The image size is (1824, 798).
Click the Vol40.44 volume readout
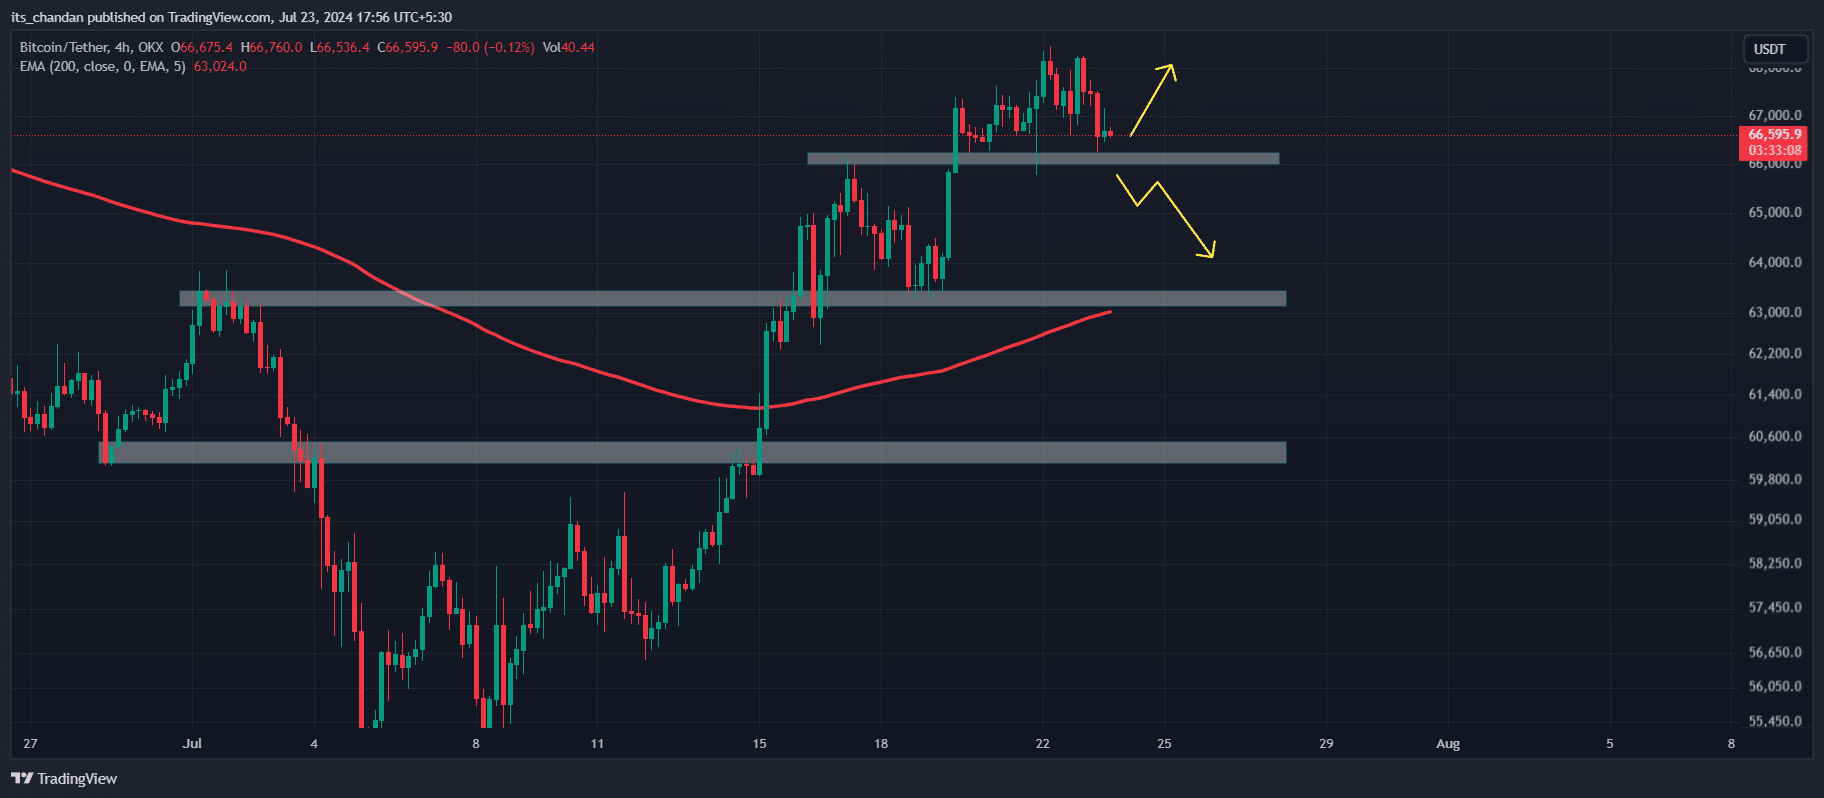pos(569,47)
